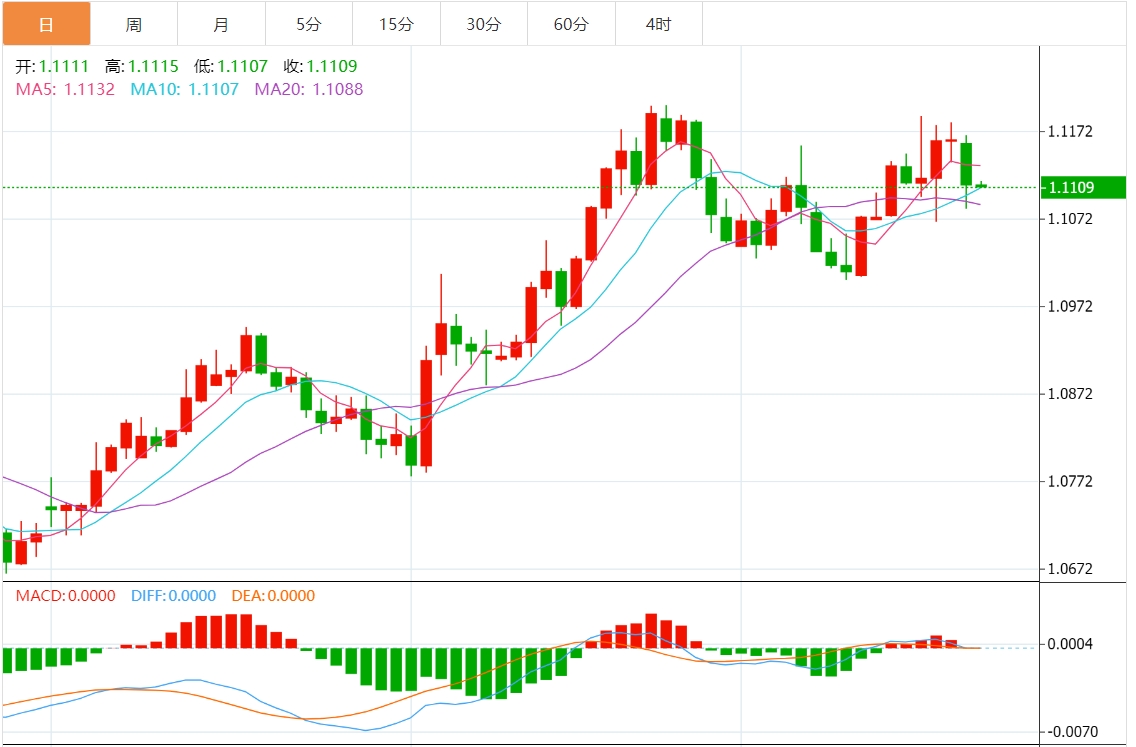This screenshot has width=1136, height=747.
Task: Open the 5分 timeframe tab
Action: (x=309, y=24)
